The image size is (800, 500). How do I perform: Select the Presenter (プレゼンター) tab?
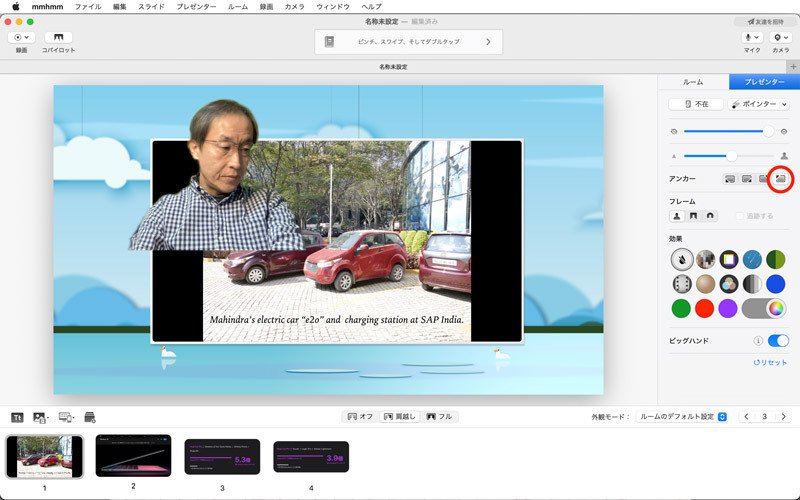click(764, 82)
